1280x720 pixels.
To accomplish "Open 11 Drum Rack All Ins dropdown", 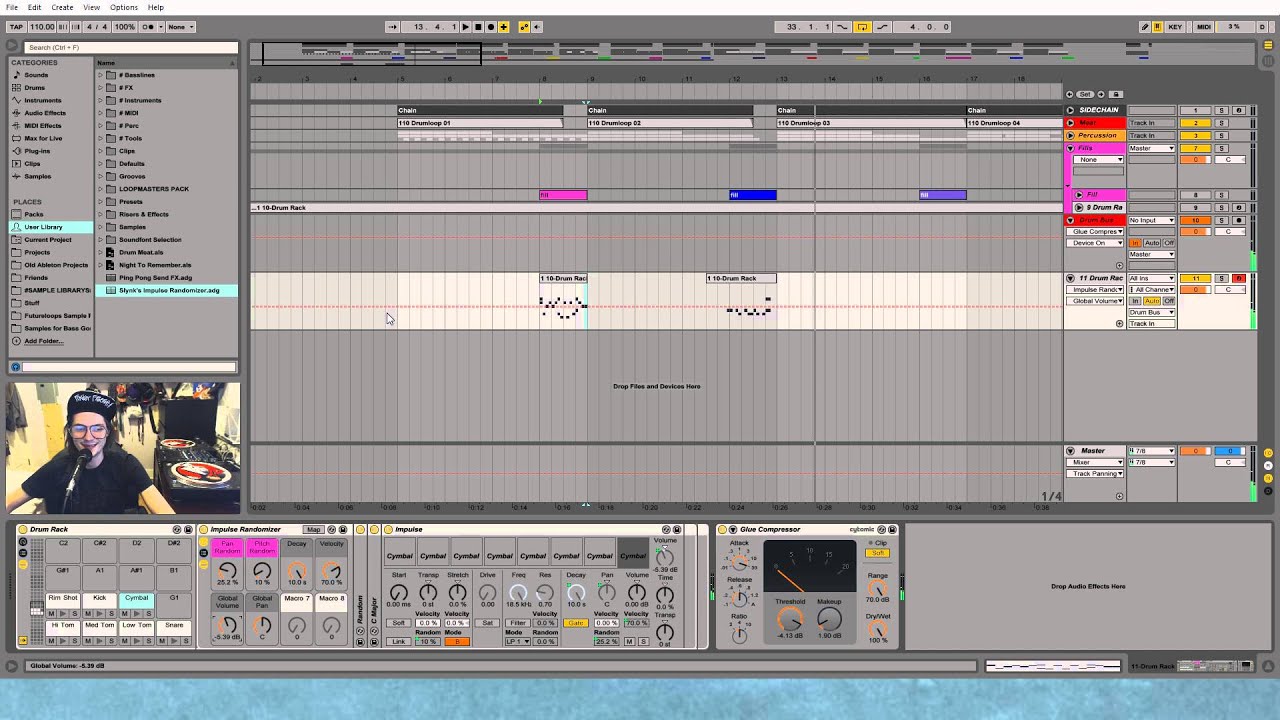I will (x=1151, y=278).
